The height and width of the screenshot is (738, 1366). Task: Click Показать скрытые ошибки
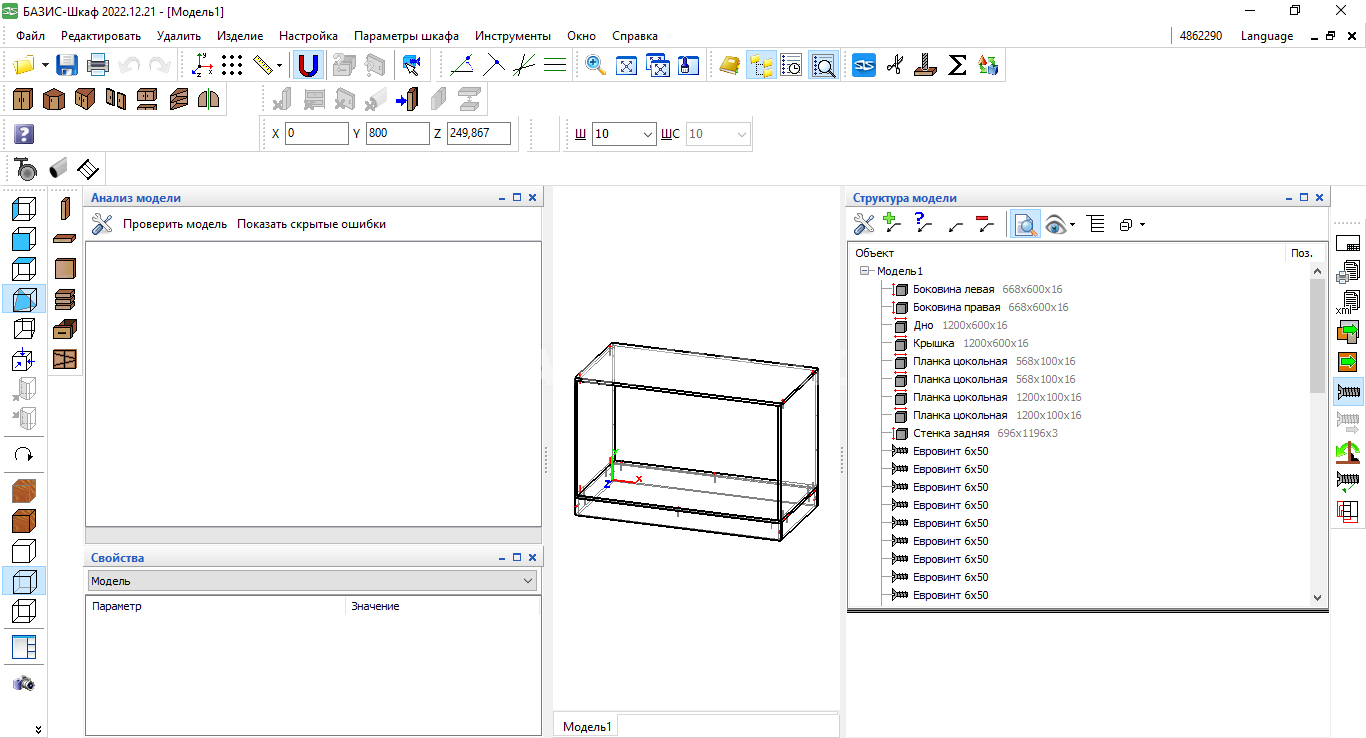click(x=311, y=224)
